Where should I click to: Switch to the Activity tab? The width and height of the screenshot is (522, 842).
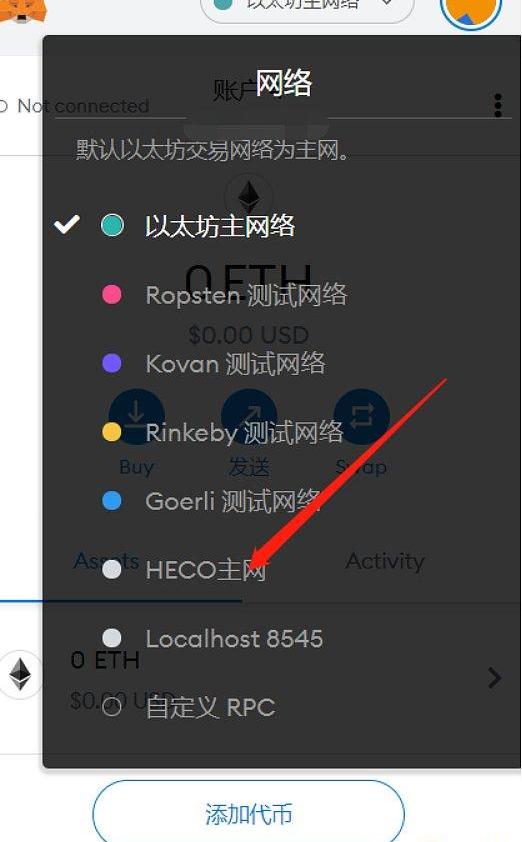pos(385,561)
